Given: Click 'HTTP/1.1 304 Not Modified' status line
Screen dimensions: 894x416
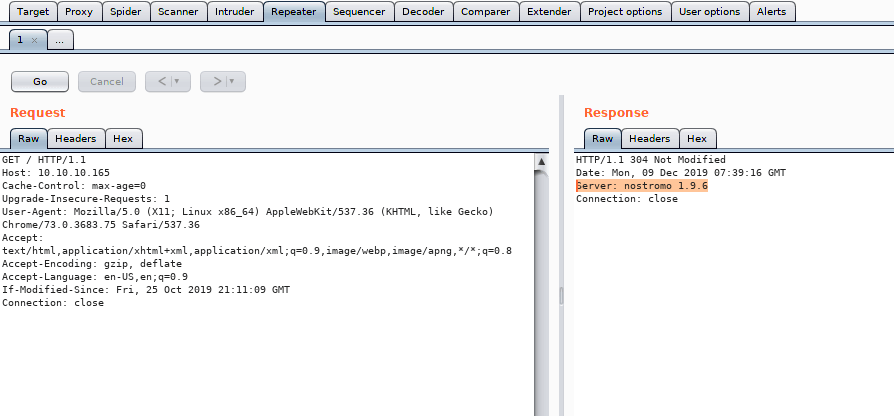Looking at the screenshot, I should 651,160.
